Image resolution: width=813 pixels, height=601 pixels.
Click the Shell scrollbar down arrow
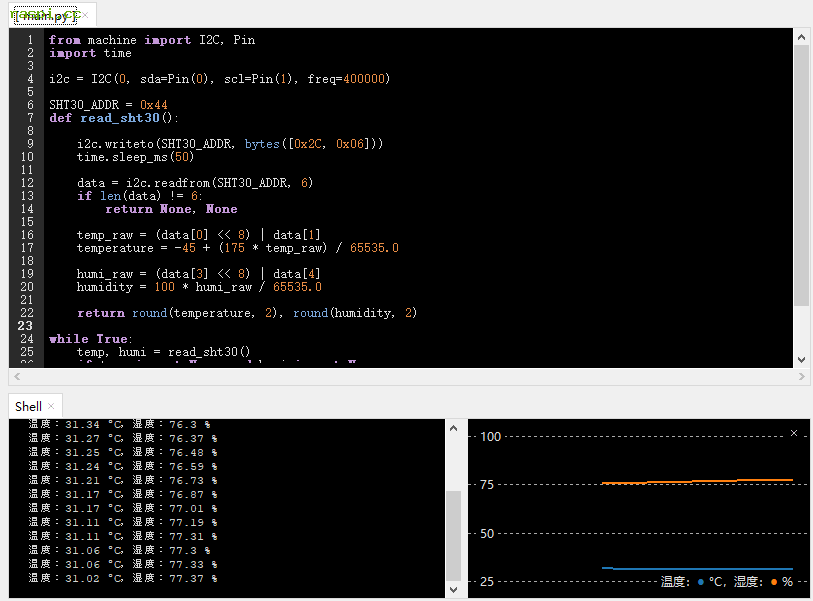pos(454,590)
